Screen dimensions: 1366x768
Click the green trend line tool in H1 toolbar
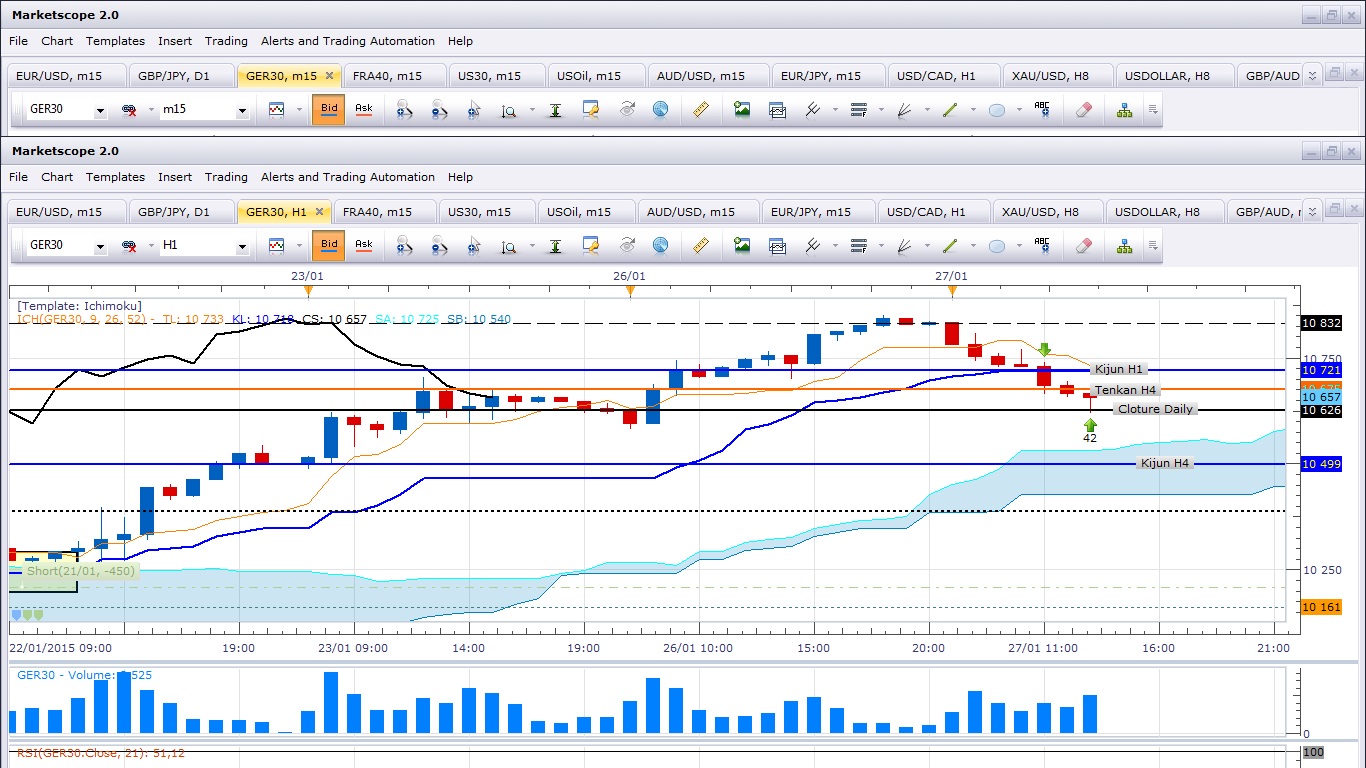pyautogui.click(x=950, y=245)
